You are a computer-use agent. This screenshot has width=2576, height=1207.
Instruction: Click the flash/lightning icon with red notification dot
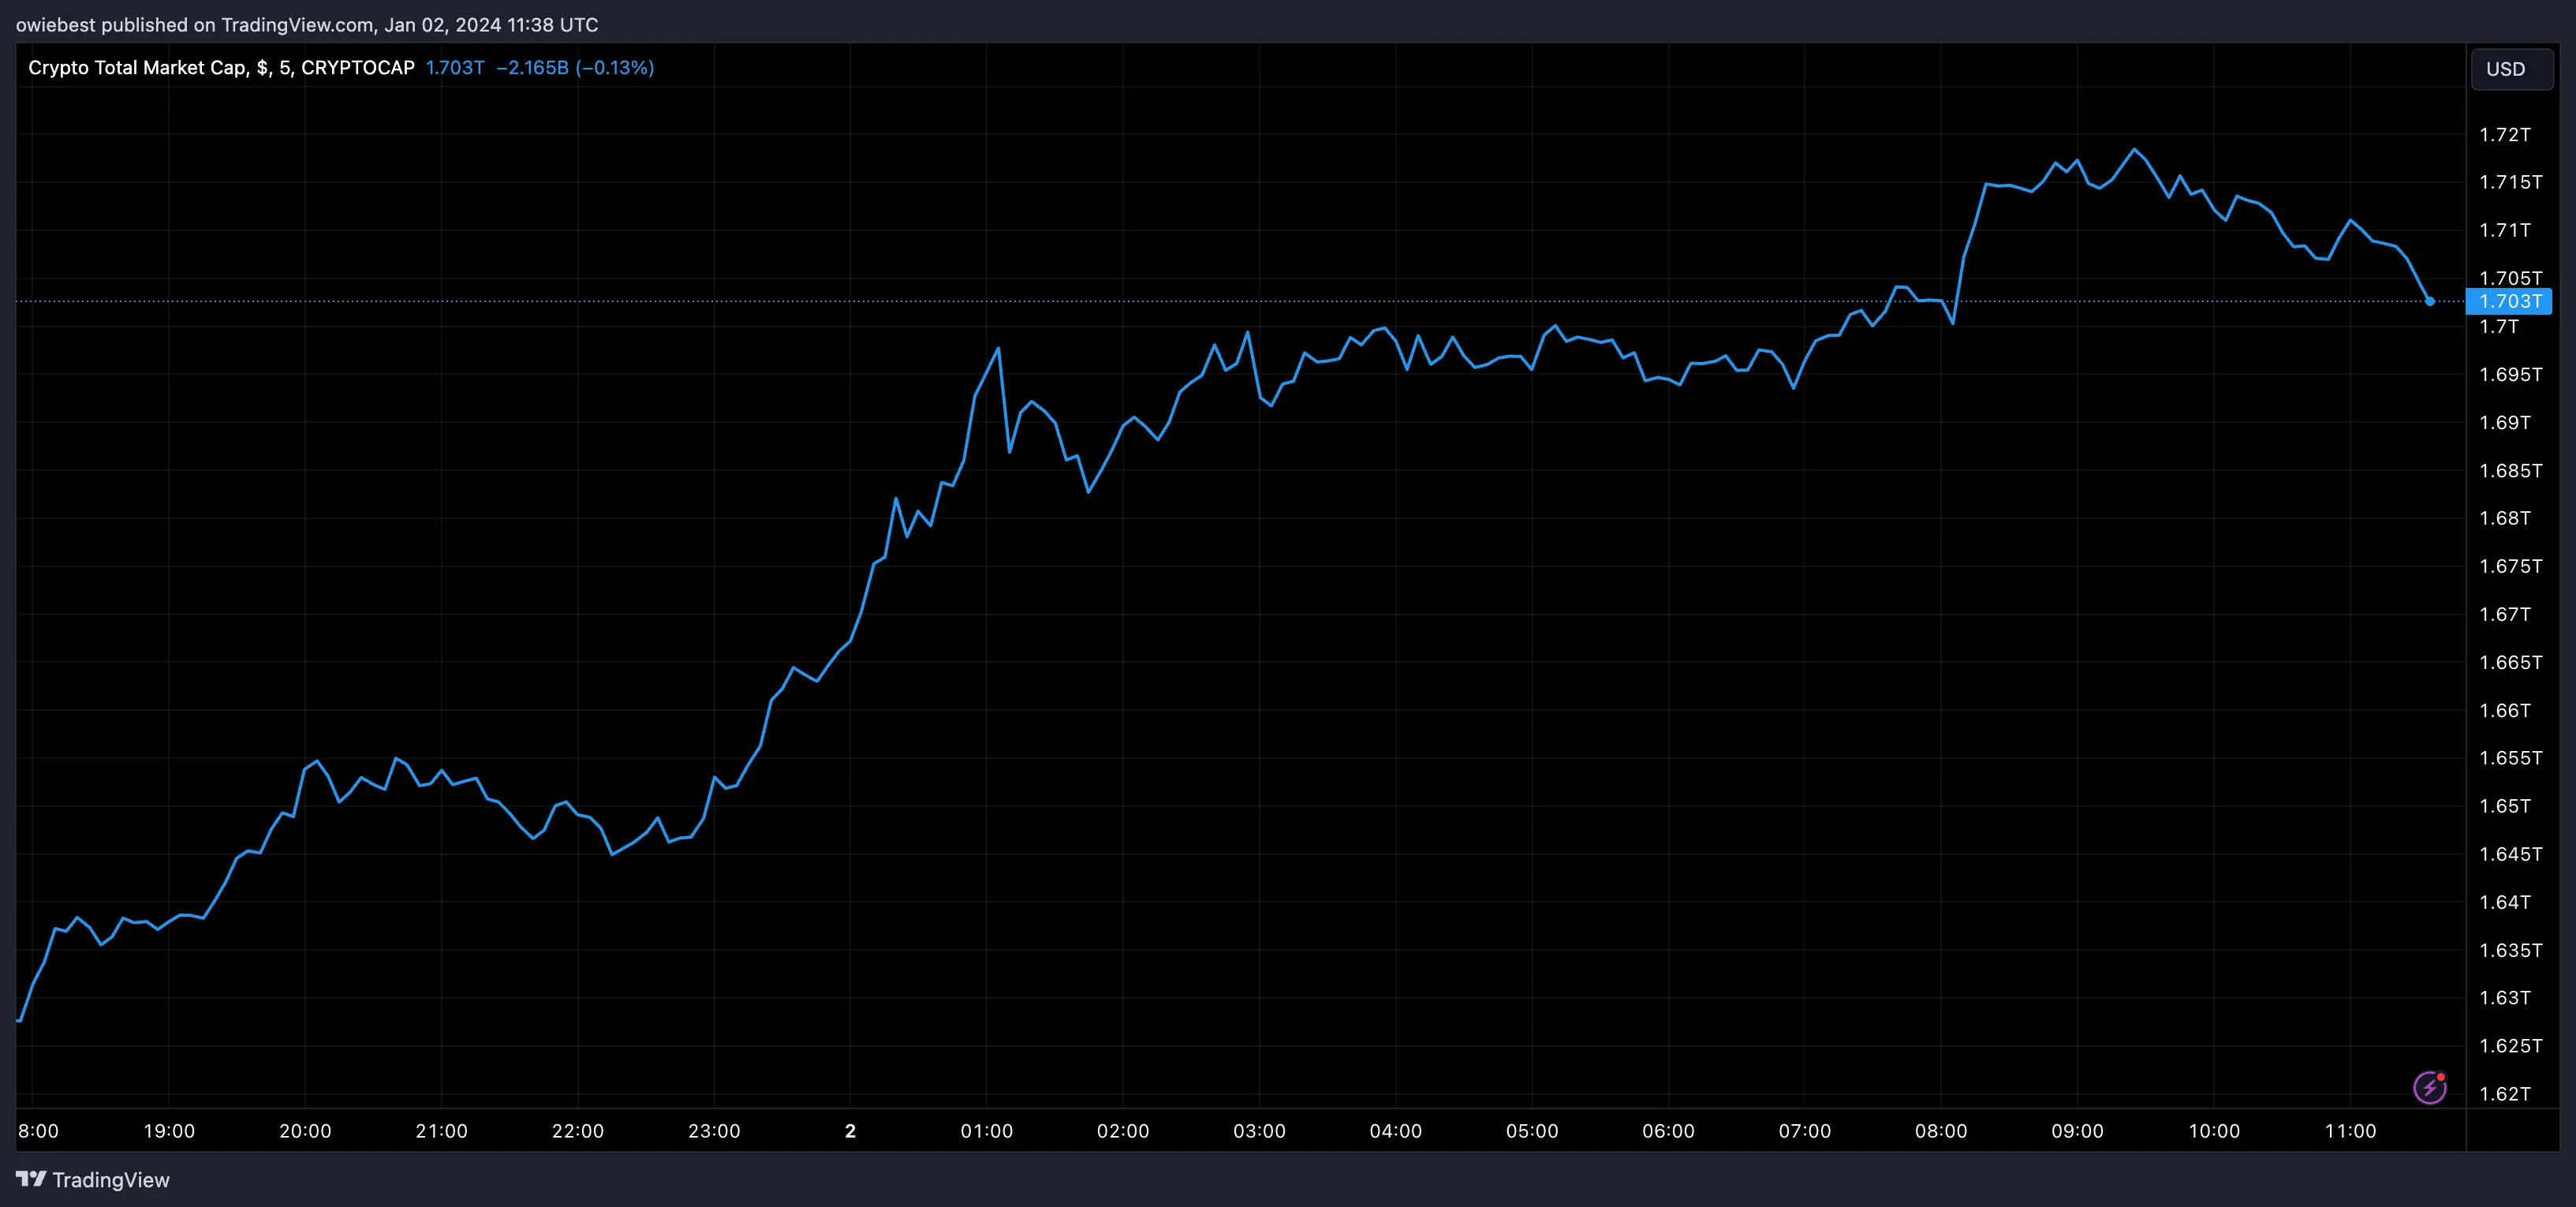tap(2430, 1087)
